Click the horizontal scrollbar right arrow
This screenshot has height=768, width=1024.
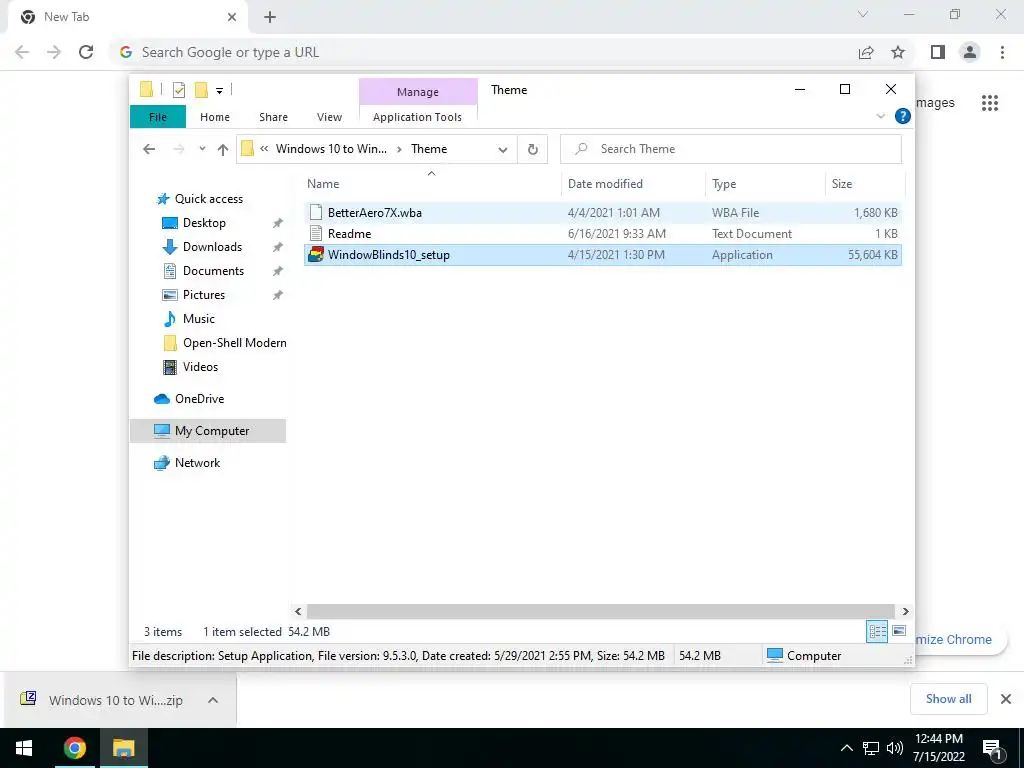905,611
